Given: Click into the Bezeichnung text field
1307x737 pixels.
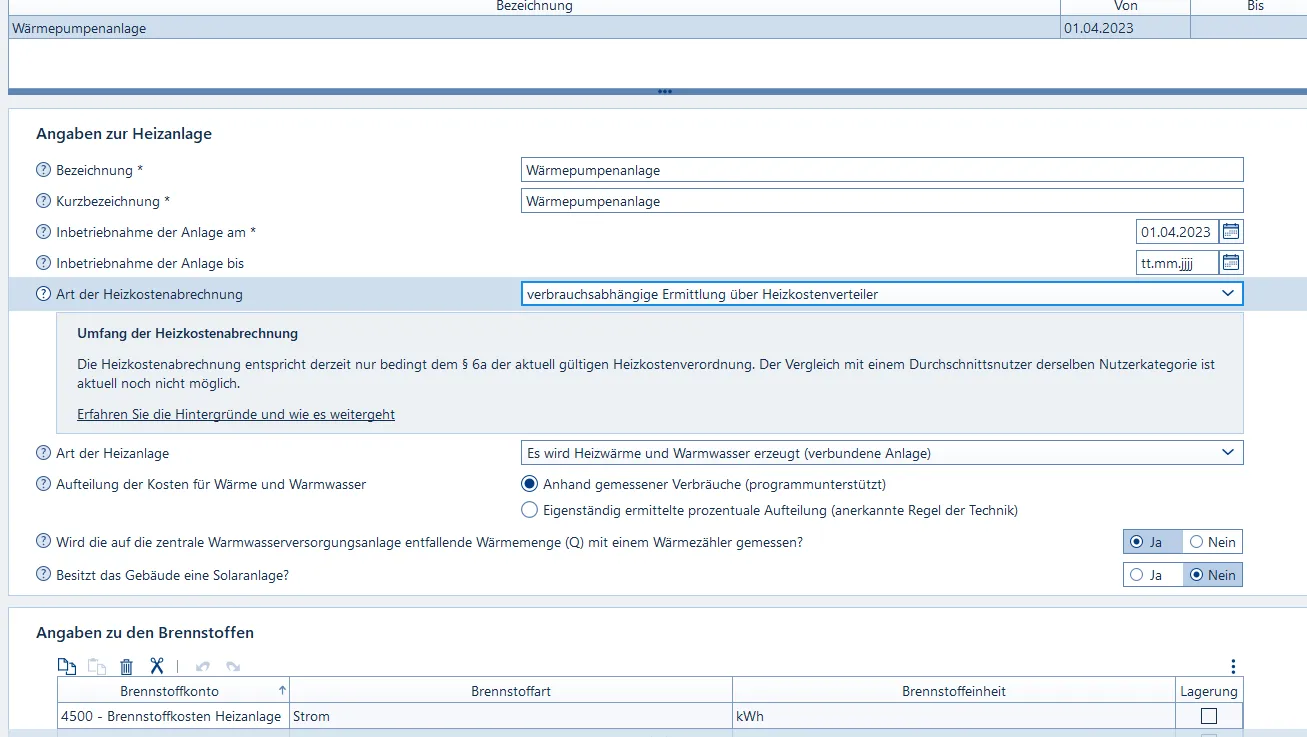Looking at the screenshot, I should (882, 170).
